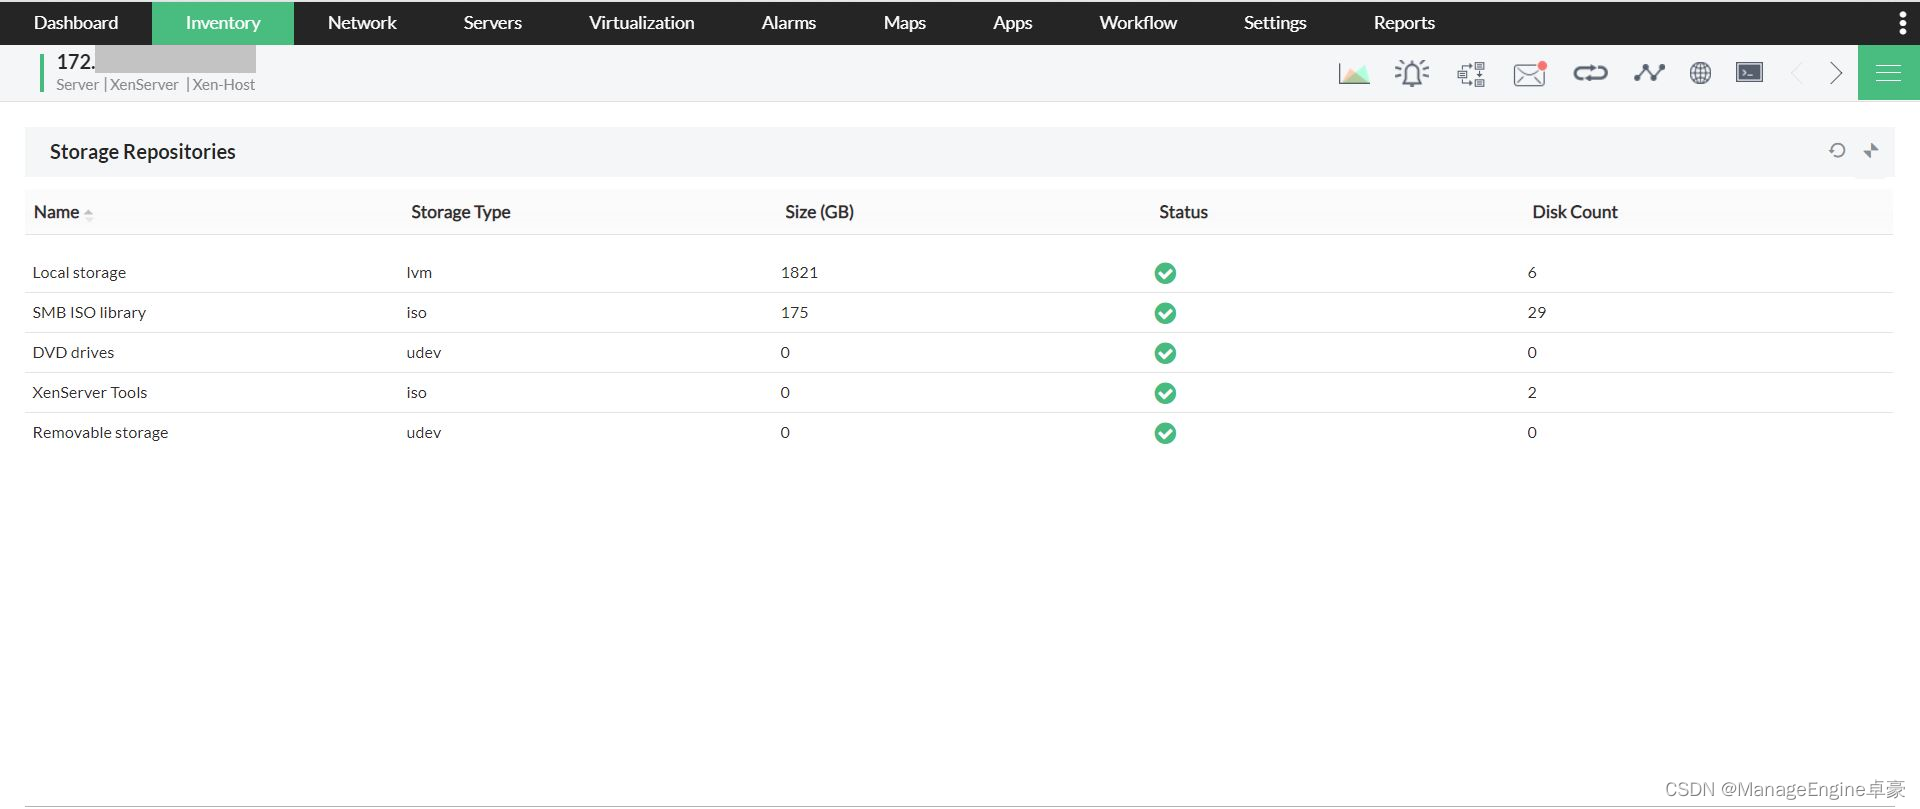Open the workflow diagram icon

(1471, 74)
